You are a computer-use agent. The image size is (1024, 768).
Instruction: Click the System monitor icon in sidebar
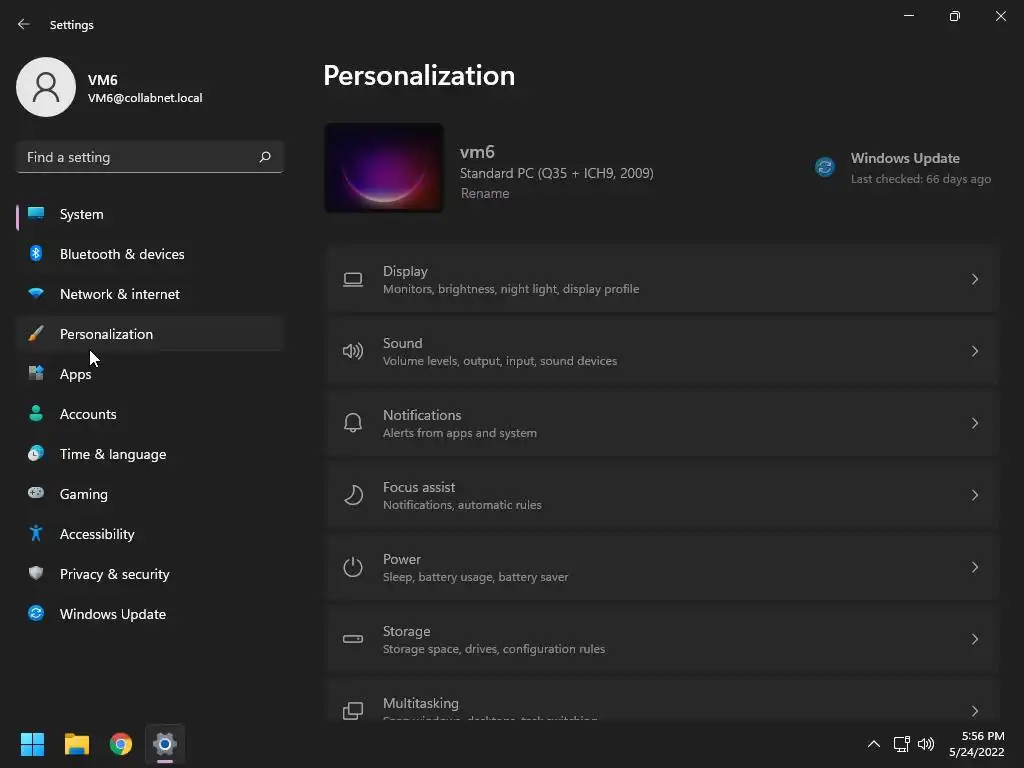36,214
